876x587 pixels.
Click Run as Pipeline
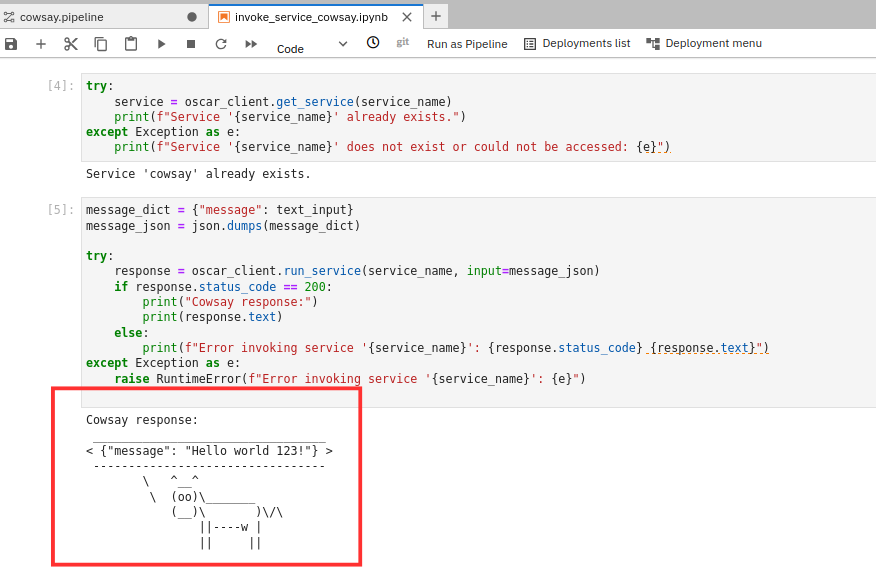click(x=467, y=44)
